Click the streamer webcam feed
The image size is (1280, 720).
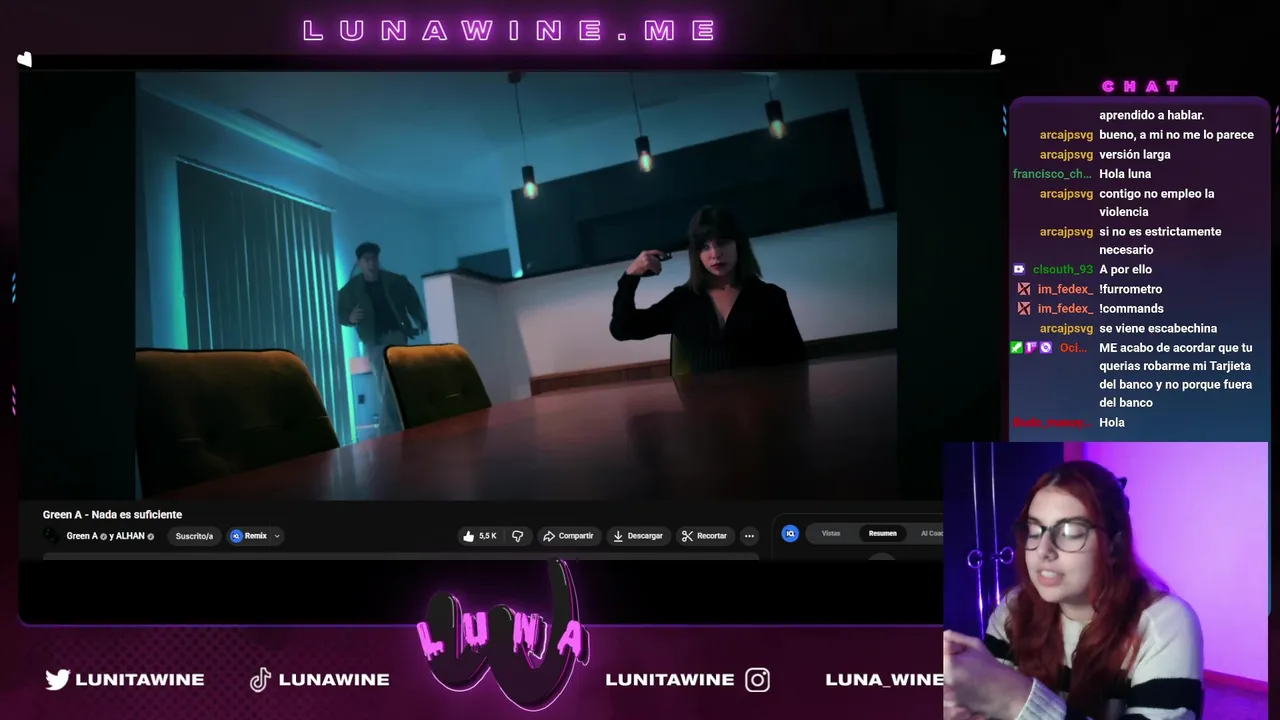[1105, 581]
